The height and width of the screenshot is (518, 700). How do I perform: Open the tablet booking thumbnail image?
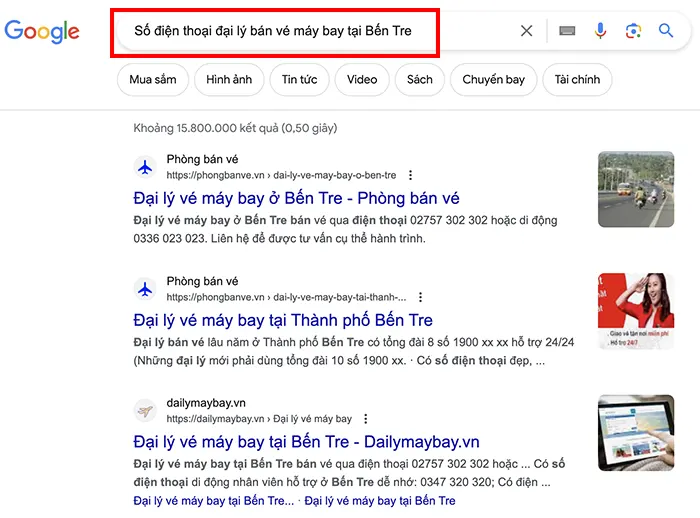pyautogui.click(x=636, y=433)
